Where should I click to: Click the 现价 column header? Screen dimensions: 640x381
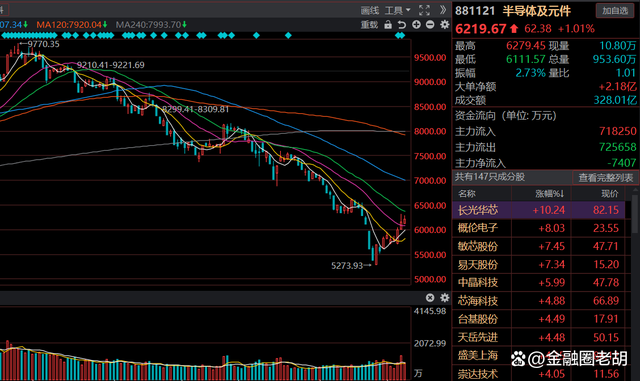[609, 193]
